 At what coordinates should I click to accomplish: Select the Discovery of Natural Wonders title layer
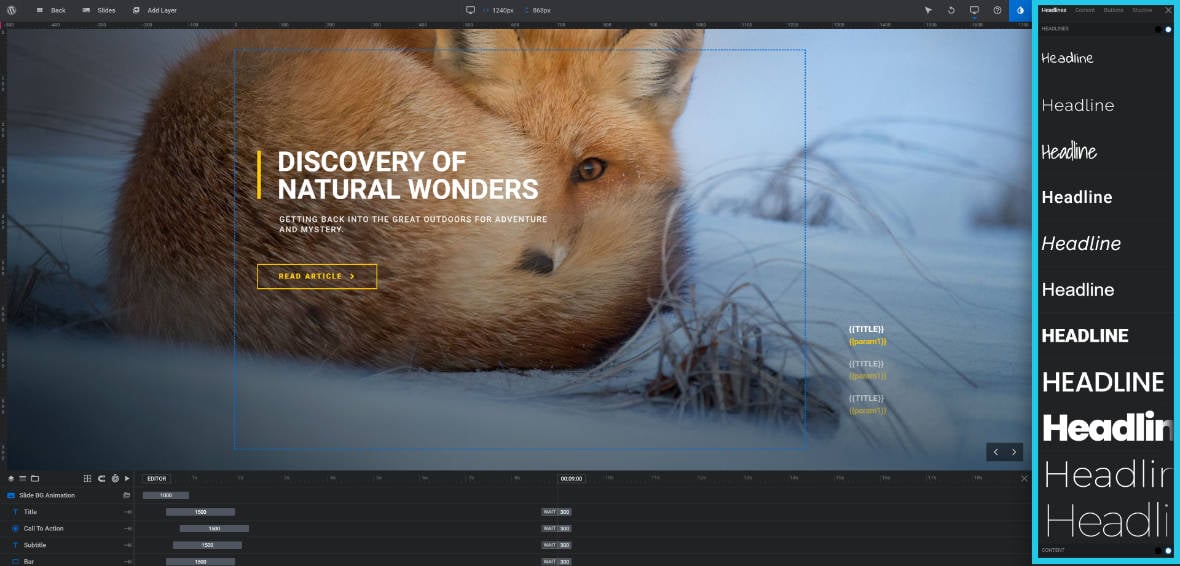[x=408, y=175]
